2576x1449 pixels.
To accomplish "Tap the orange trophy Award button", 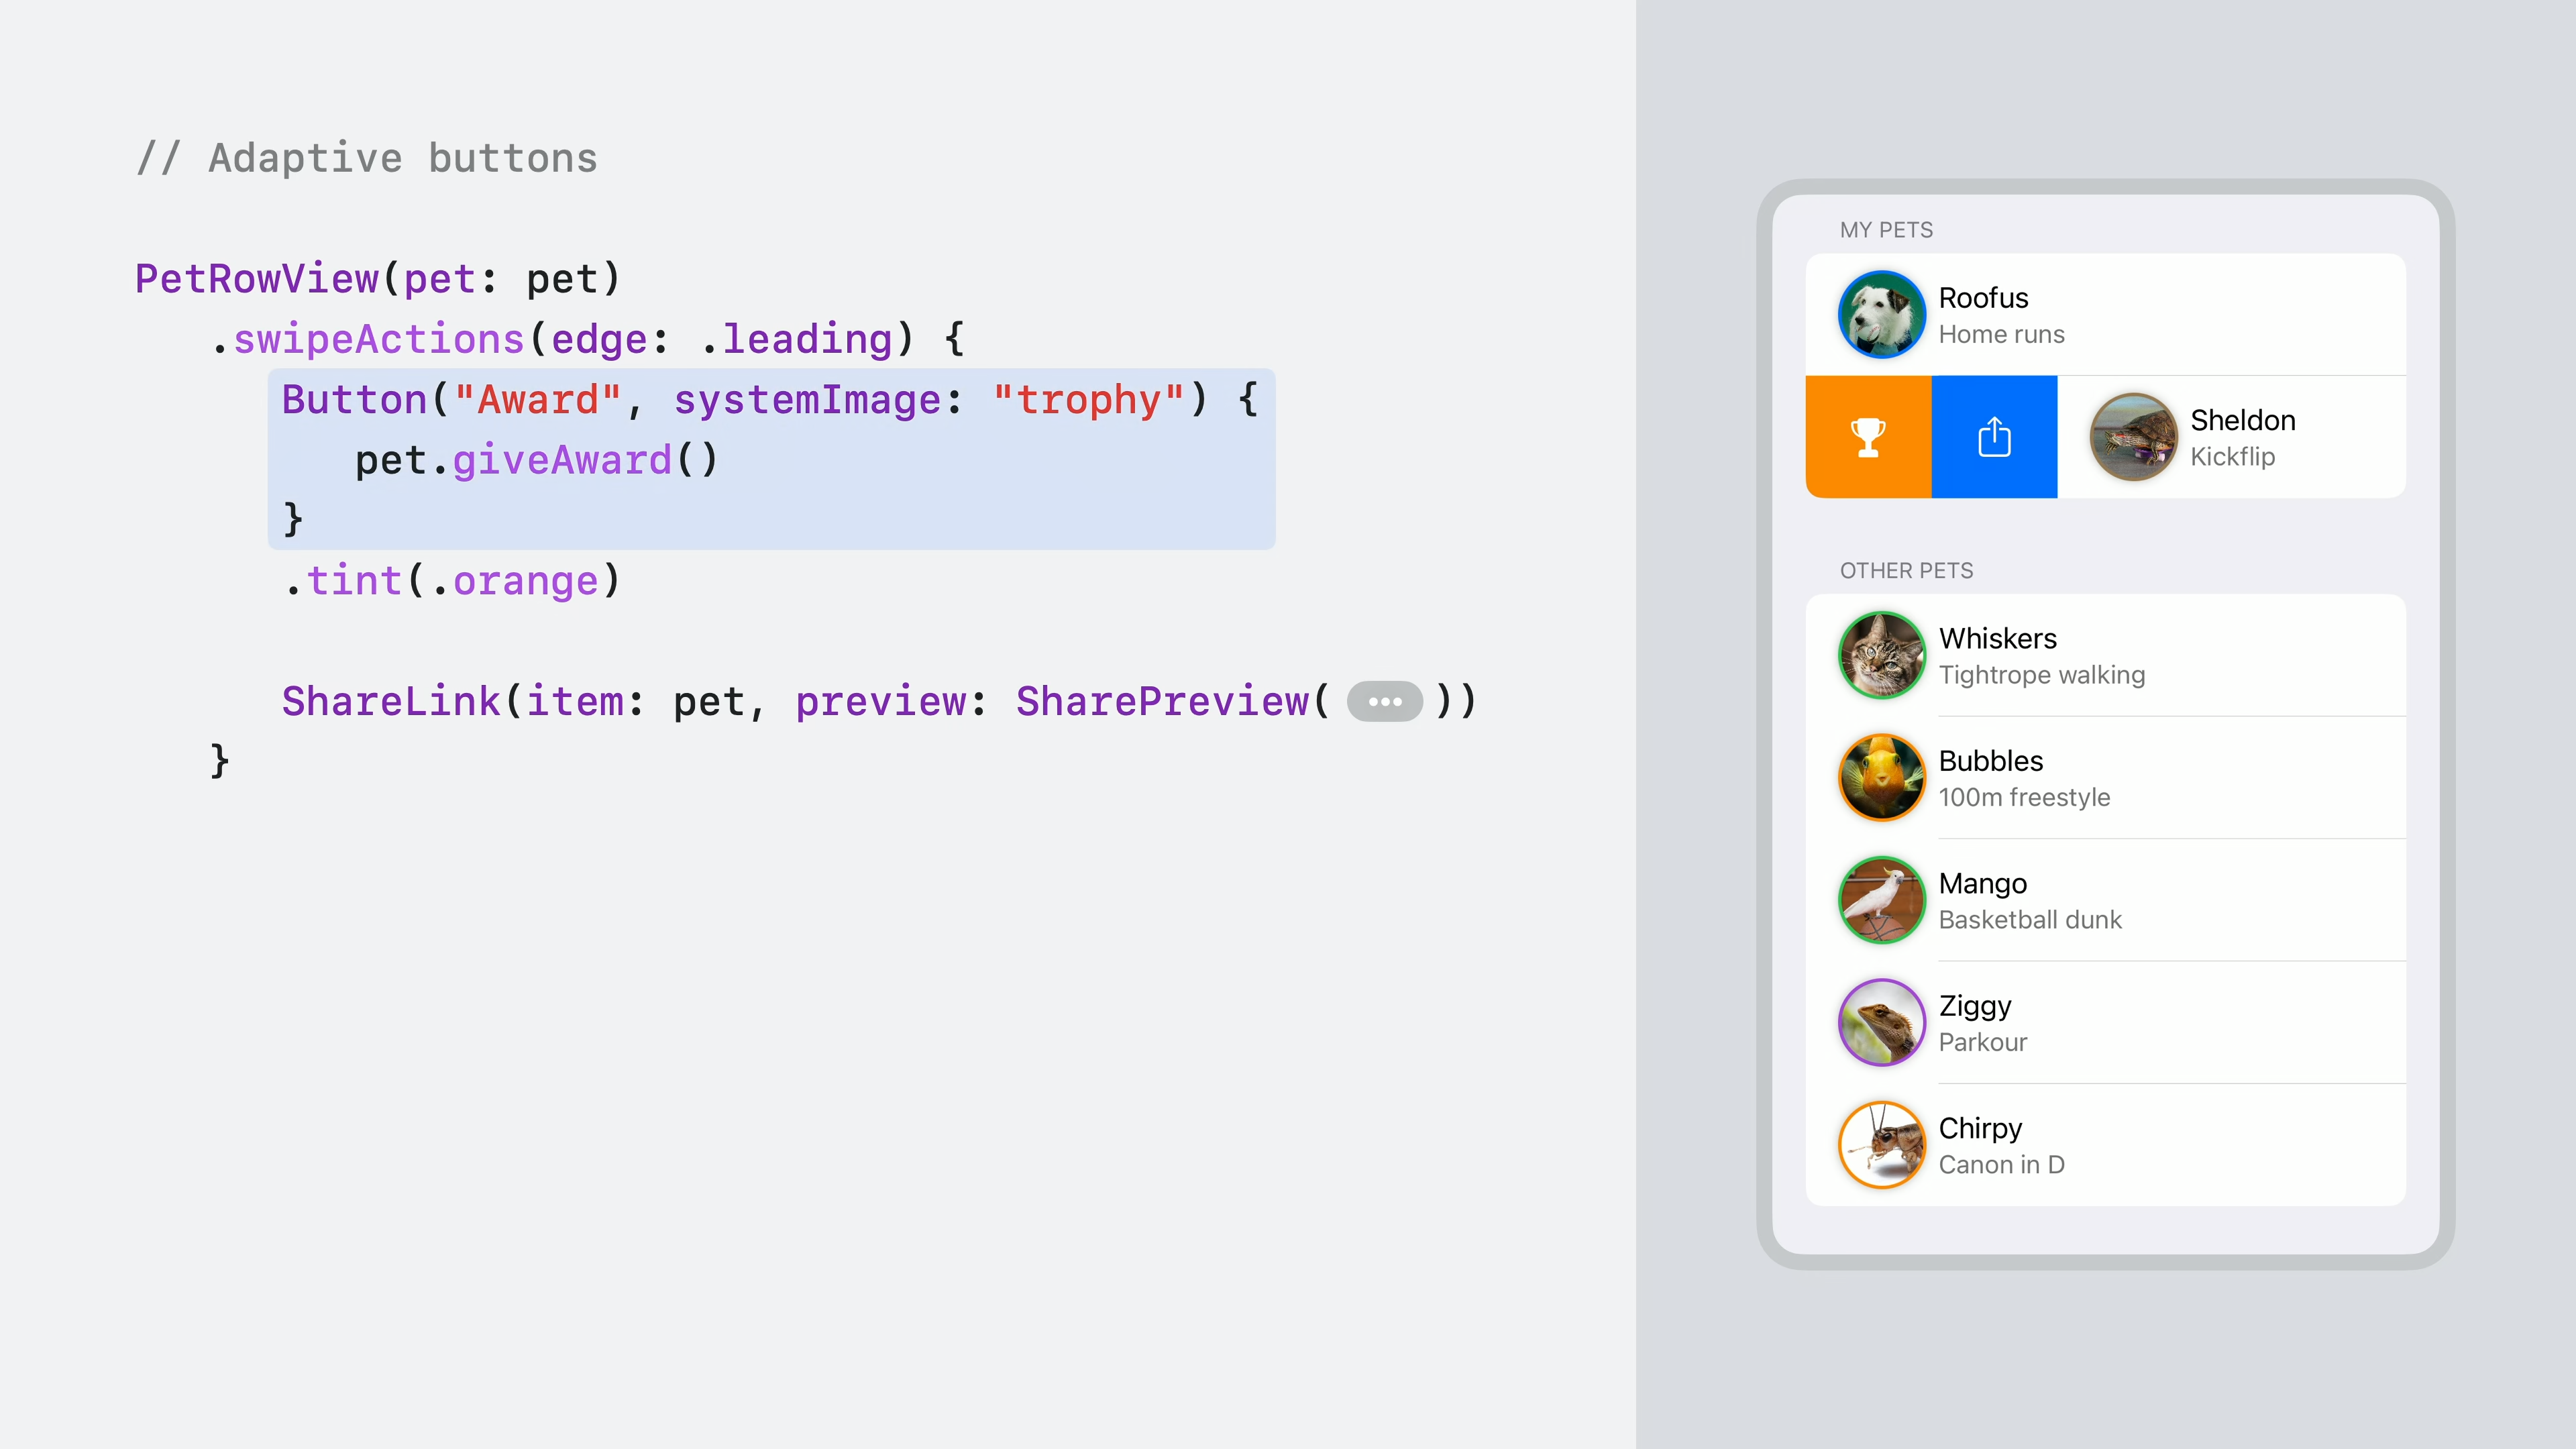I will [1867, 437].
